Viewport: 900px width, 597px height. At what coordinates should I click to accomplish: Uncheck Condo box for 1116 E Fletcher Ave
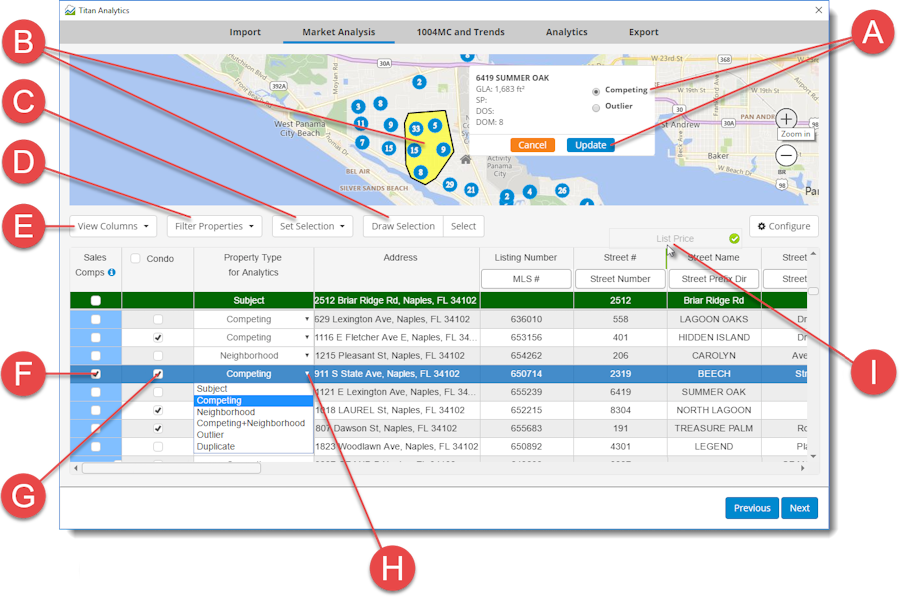[158, 338]
